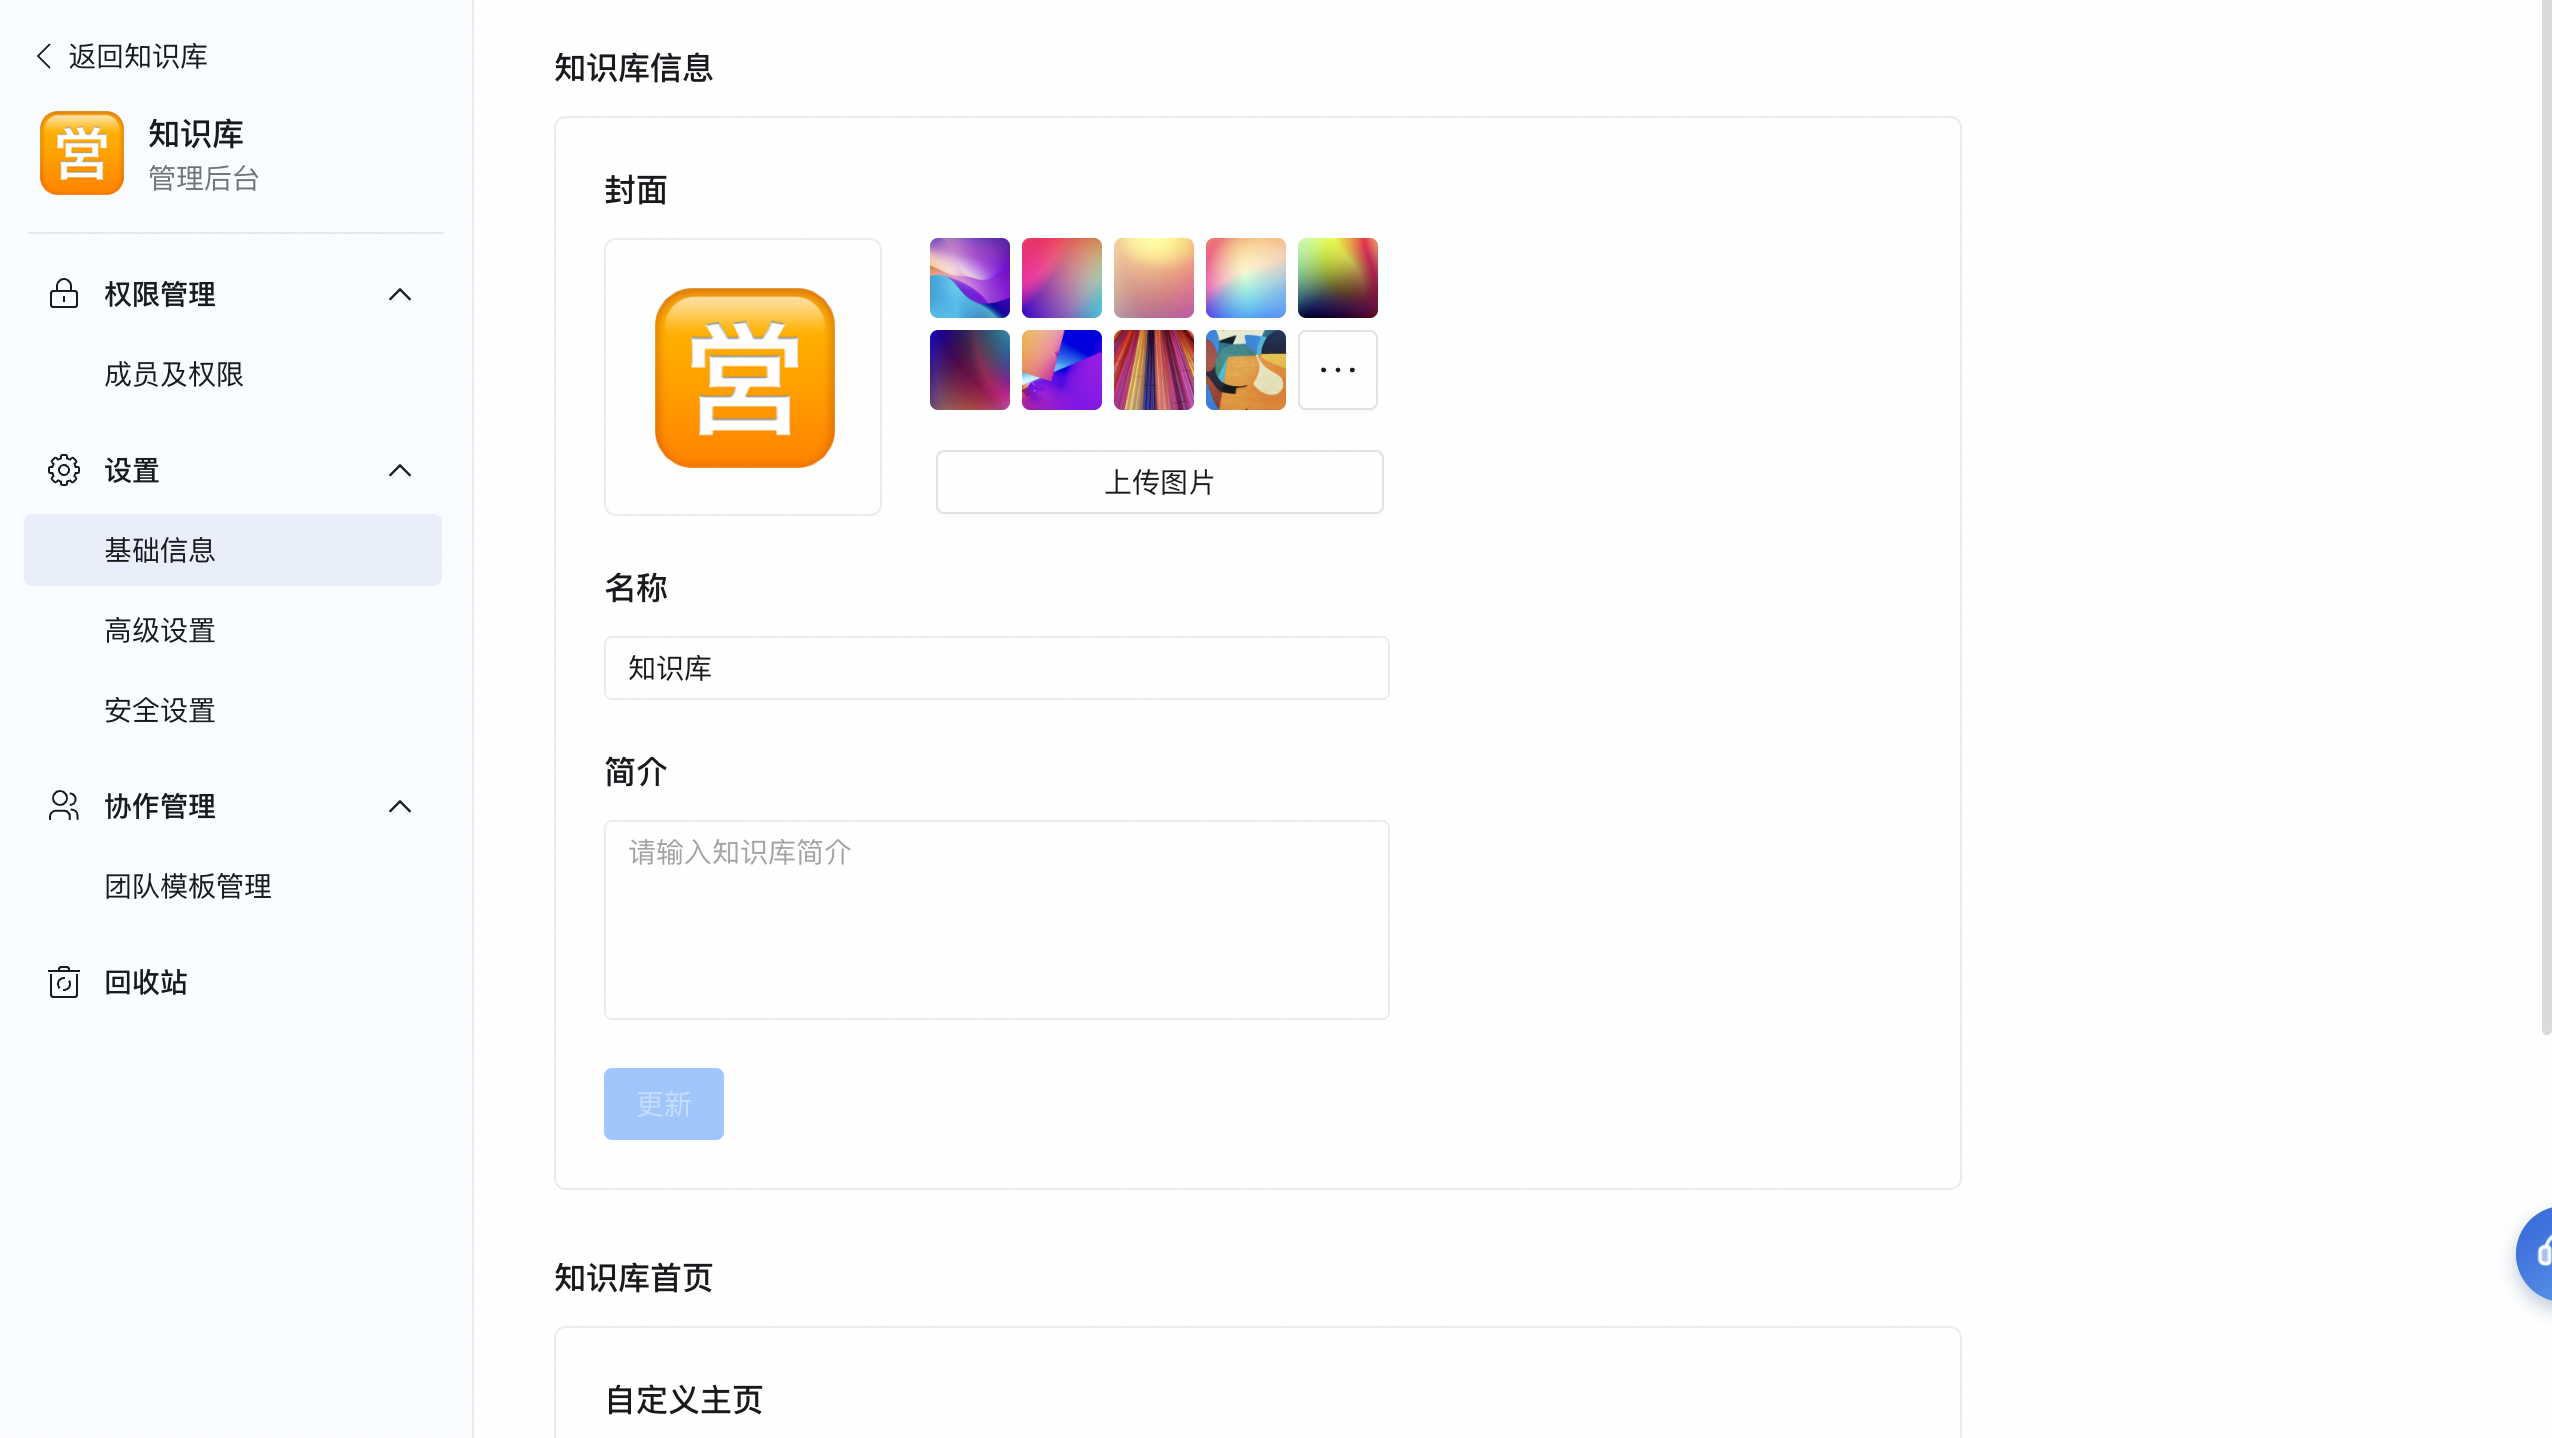The height and width of the screenshot is (1438, 2552).
Task: Open 安全设置
Action: (x=160, y=710)
